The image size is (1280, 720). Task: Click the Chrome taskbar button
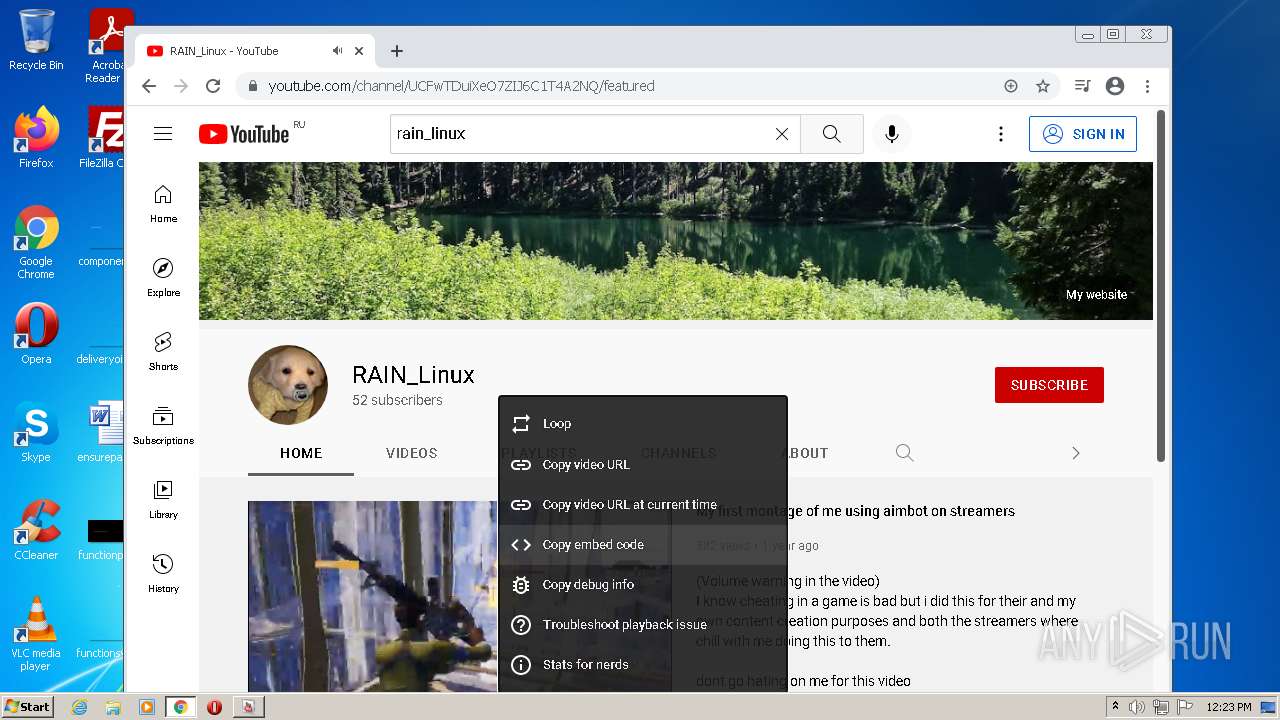(181, 707)
